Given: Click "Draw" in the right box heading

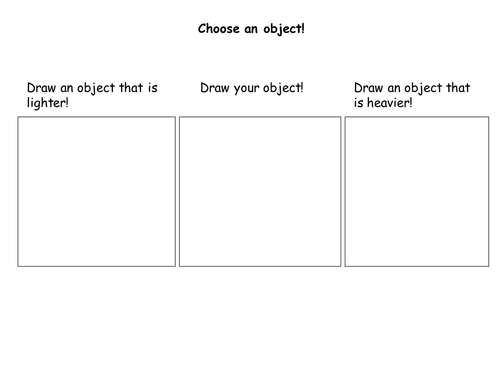Looking at the screenshot, I should 368,88.
